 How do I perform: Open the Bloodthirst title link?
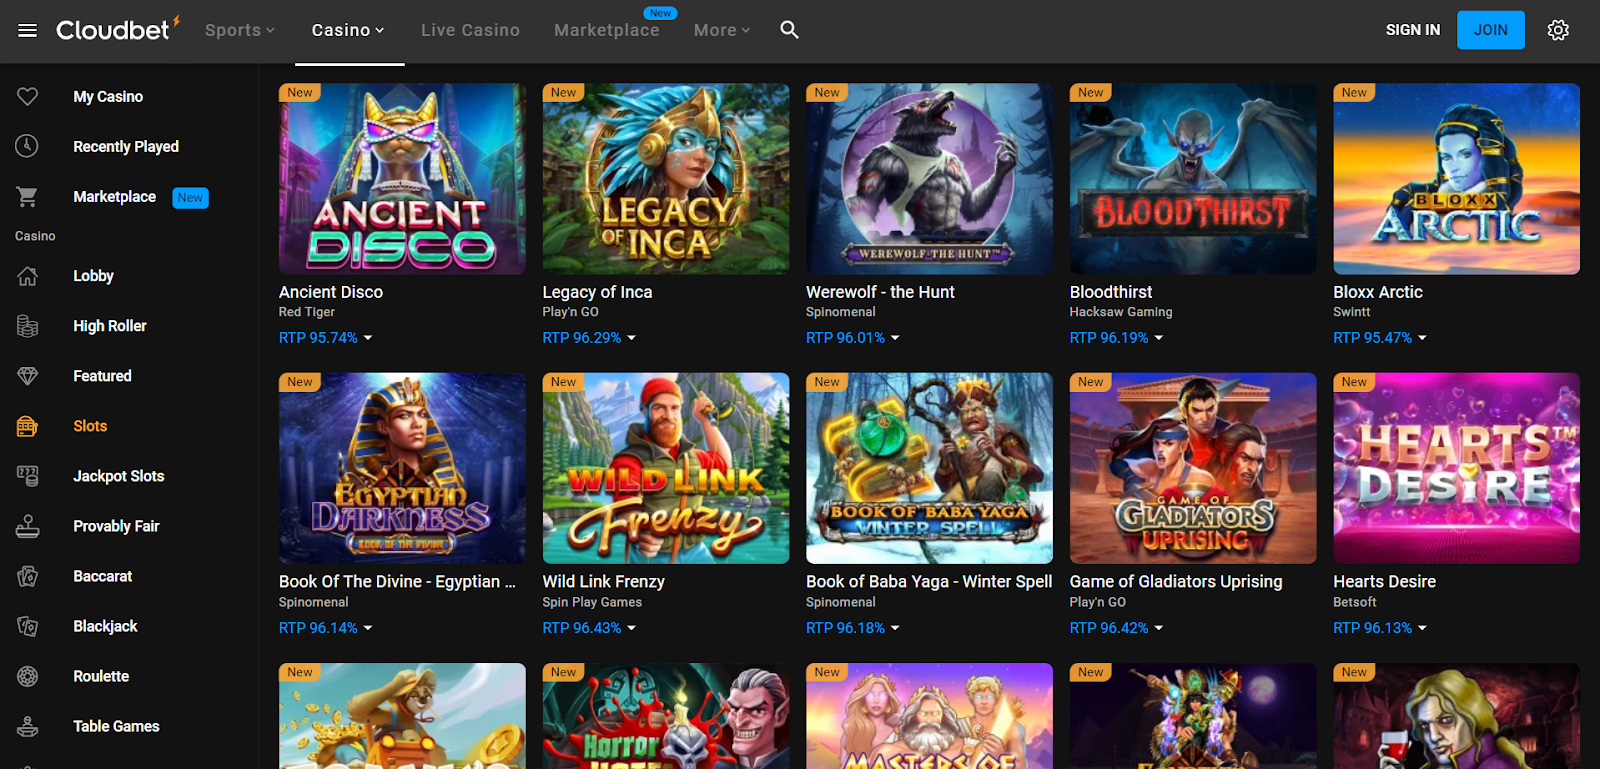1111,292
